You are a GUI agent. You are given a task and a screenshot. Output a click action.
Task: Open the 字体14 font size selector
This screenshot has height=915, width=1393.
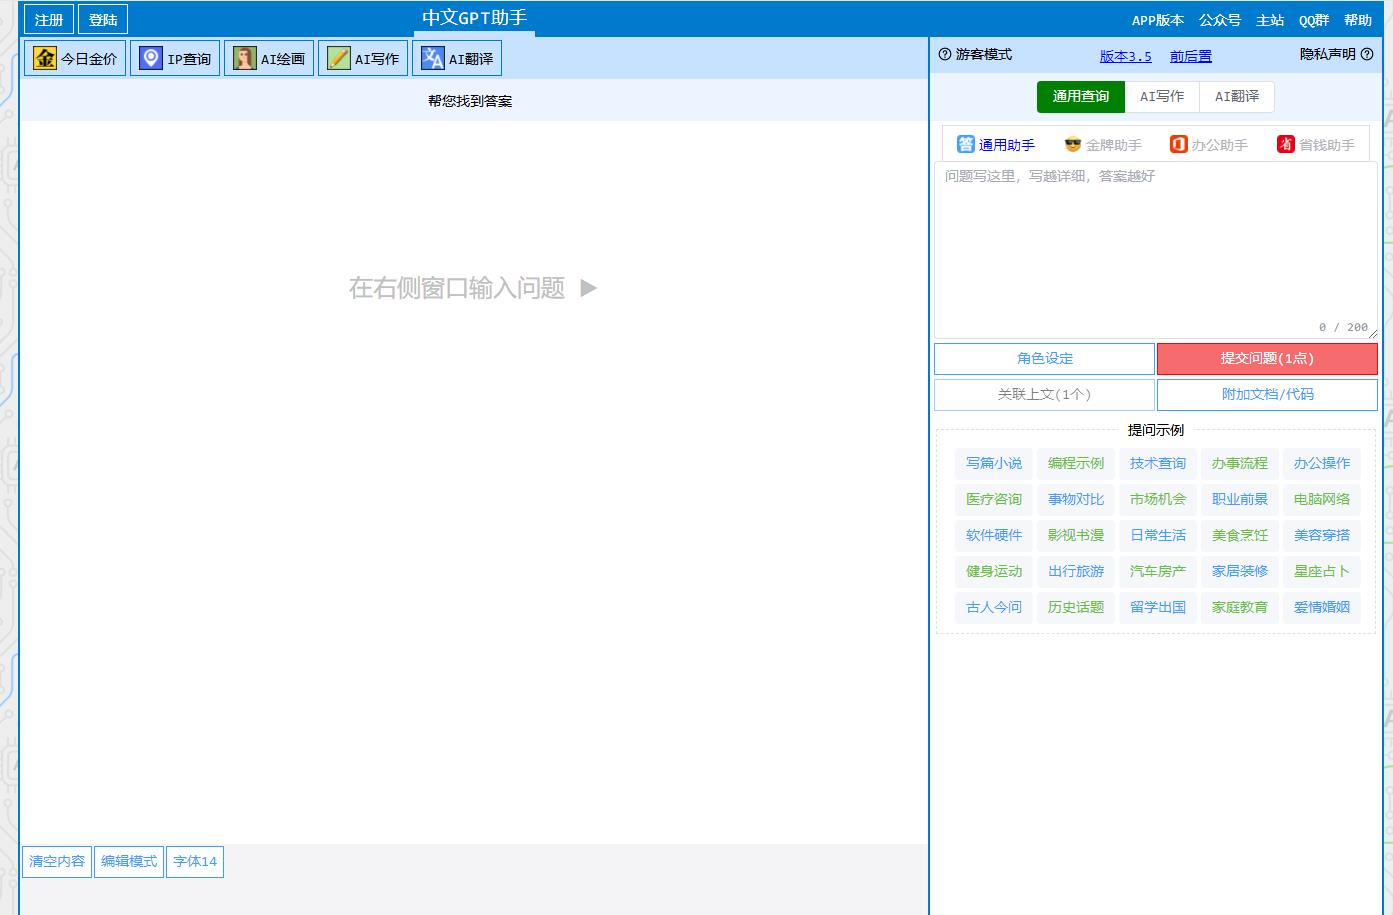tap(195, 862)
